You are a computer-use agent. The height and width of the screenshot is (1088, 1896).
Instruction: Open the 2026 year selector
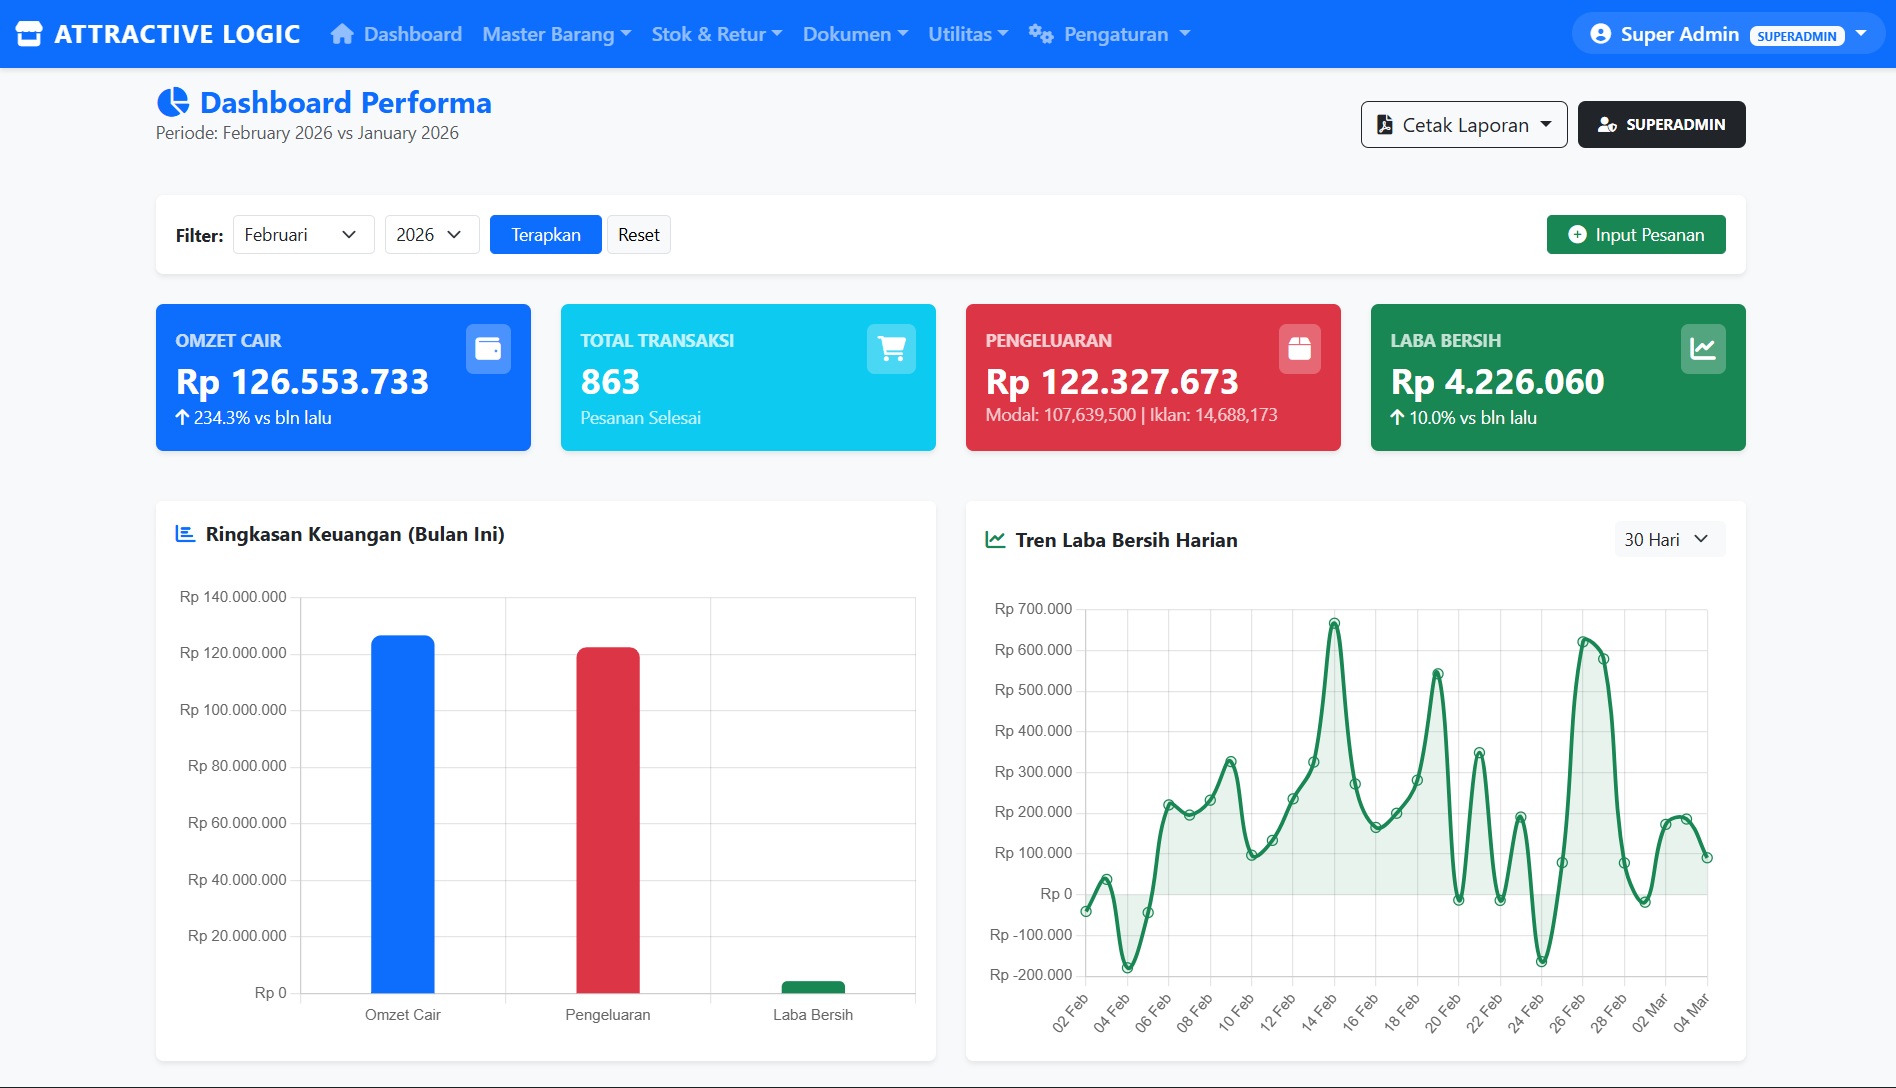coord(431,234)
